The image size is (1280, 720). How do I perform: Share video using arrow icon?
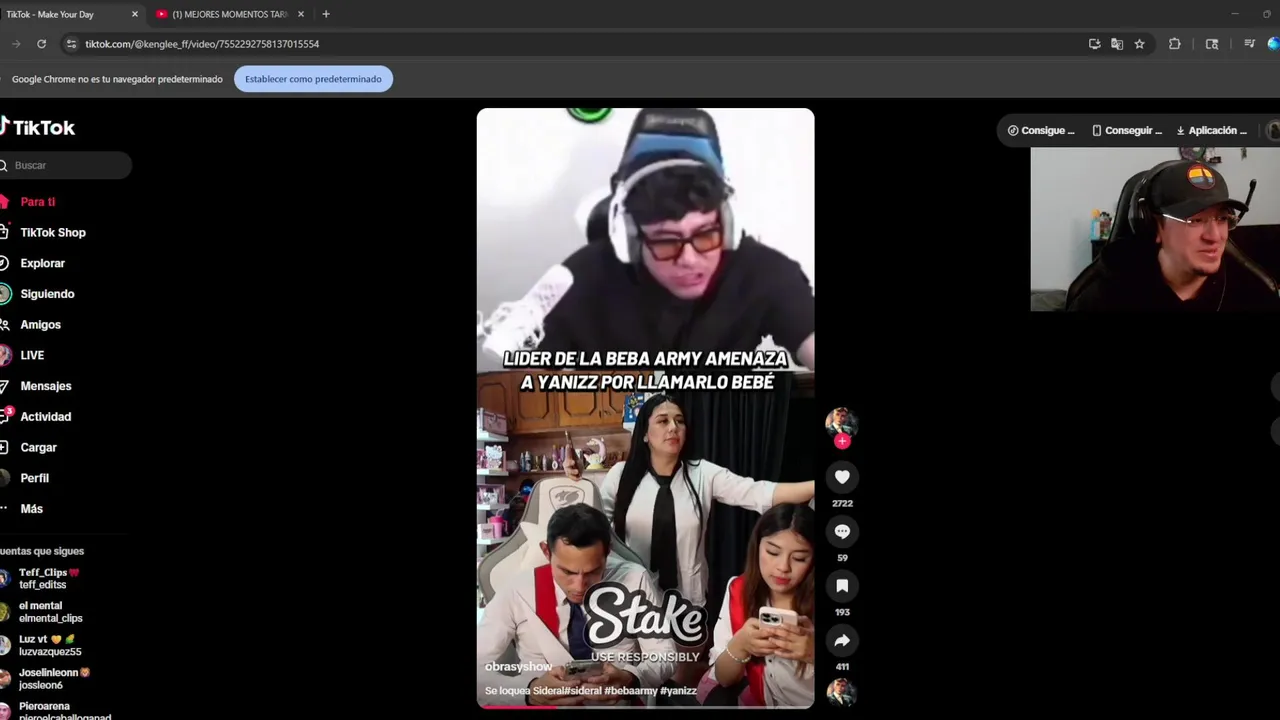(x=842, y=640)
